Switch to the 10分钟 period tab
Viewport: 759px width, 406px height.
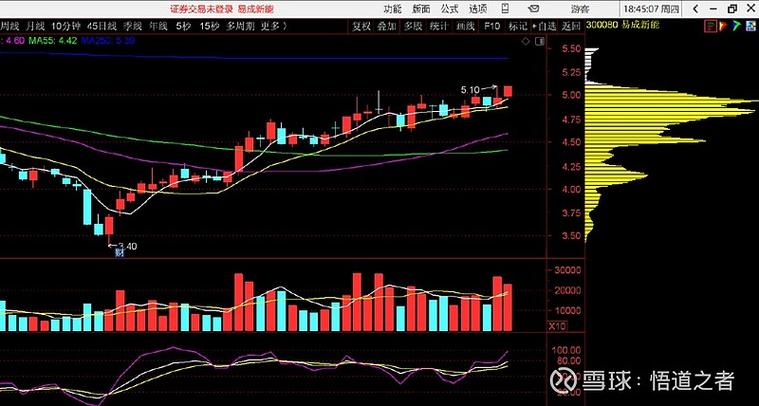(67, 24)
